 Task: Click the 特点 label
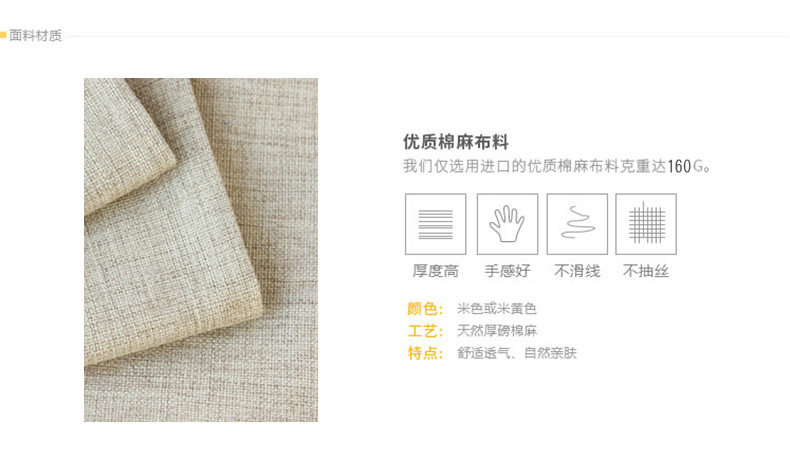(x=425, y=353)
